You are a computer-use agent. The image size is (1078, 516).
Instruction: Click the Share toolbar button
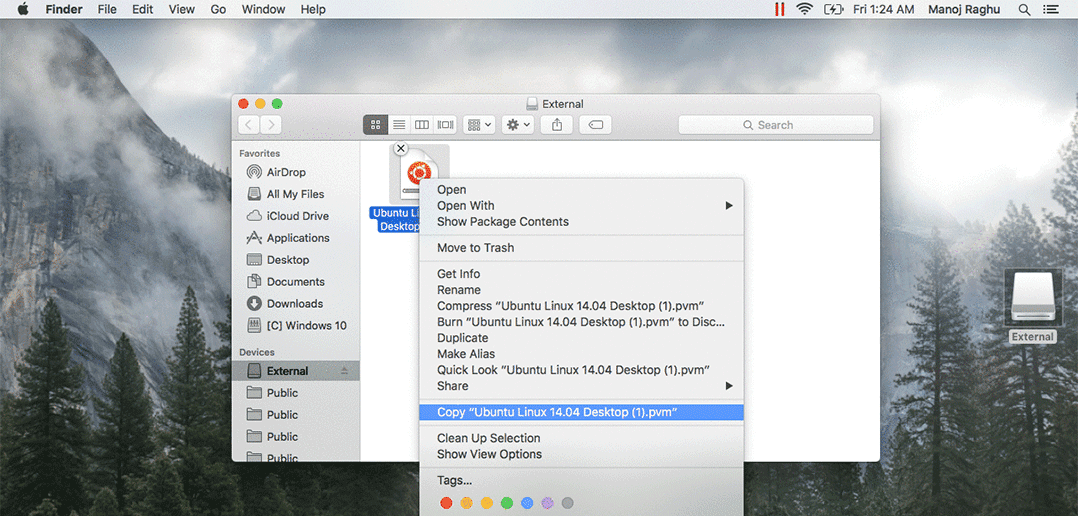tap(557, 124)
